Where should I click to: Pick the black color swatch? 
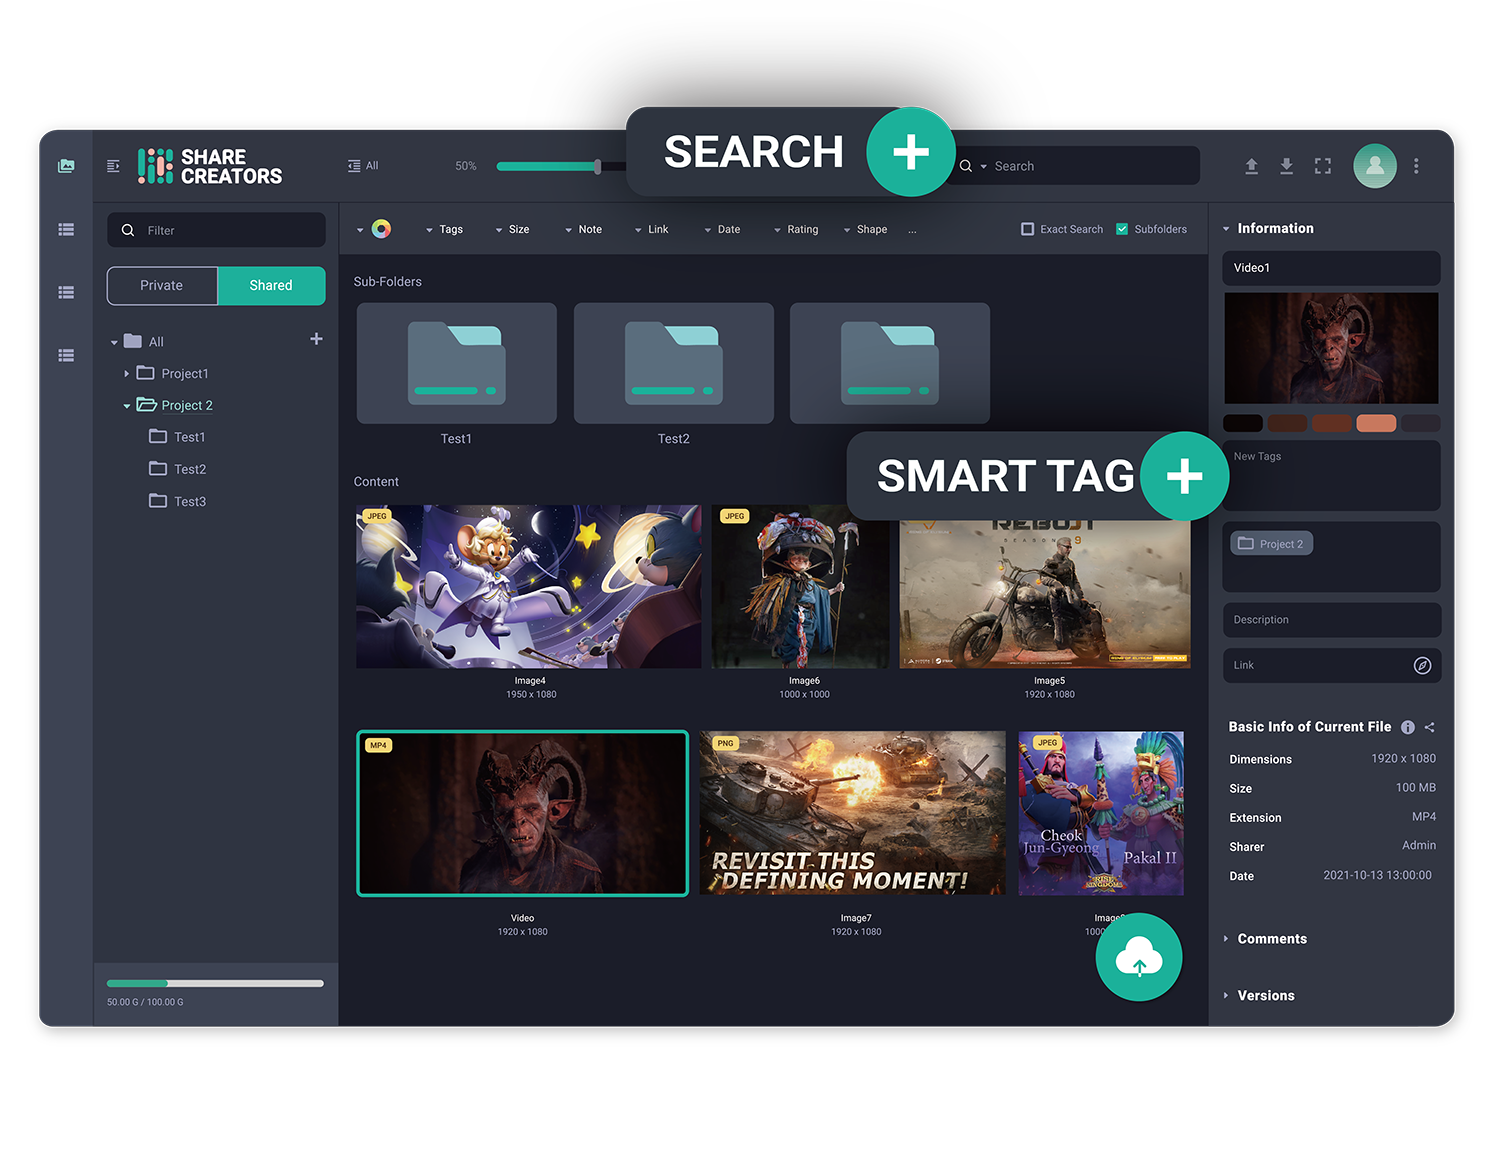click(1243, 423)
